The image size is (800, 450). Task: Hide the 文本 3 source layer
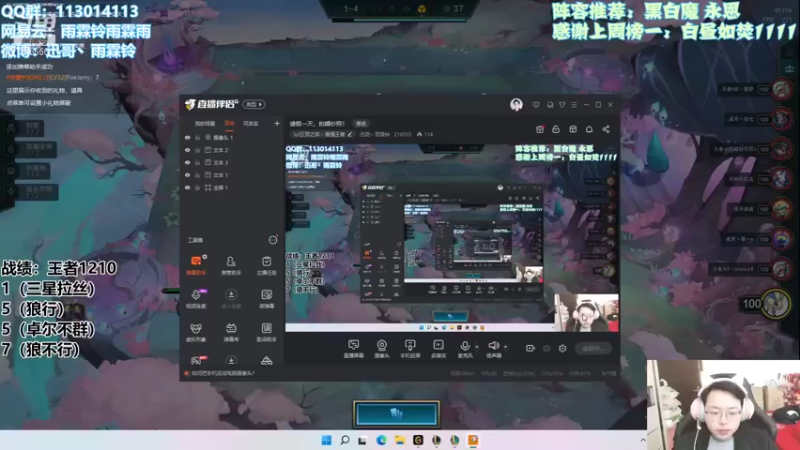coord(187,163)
